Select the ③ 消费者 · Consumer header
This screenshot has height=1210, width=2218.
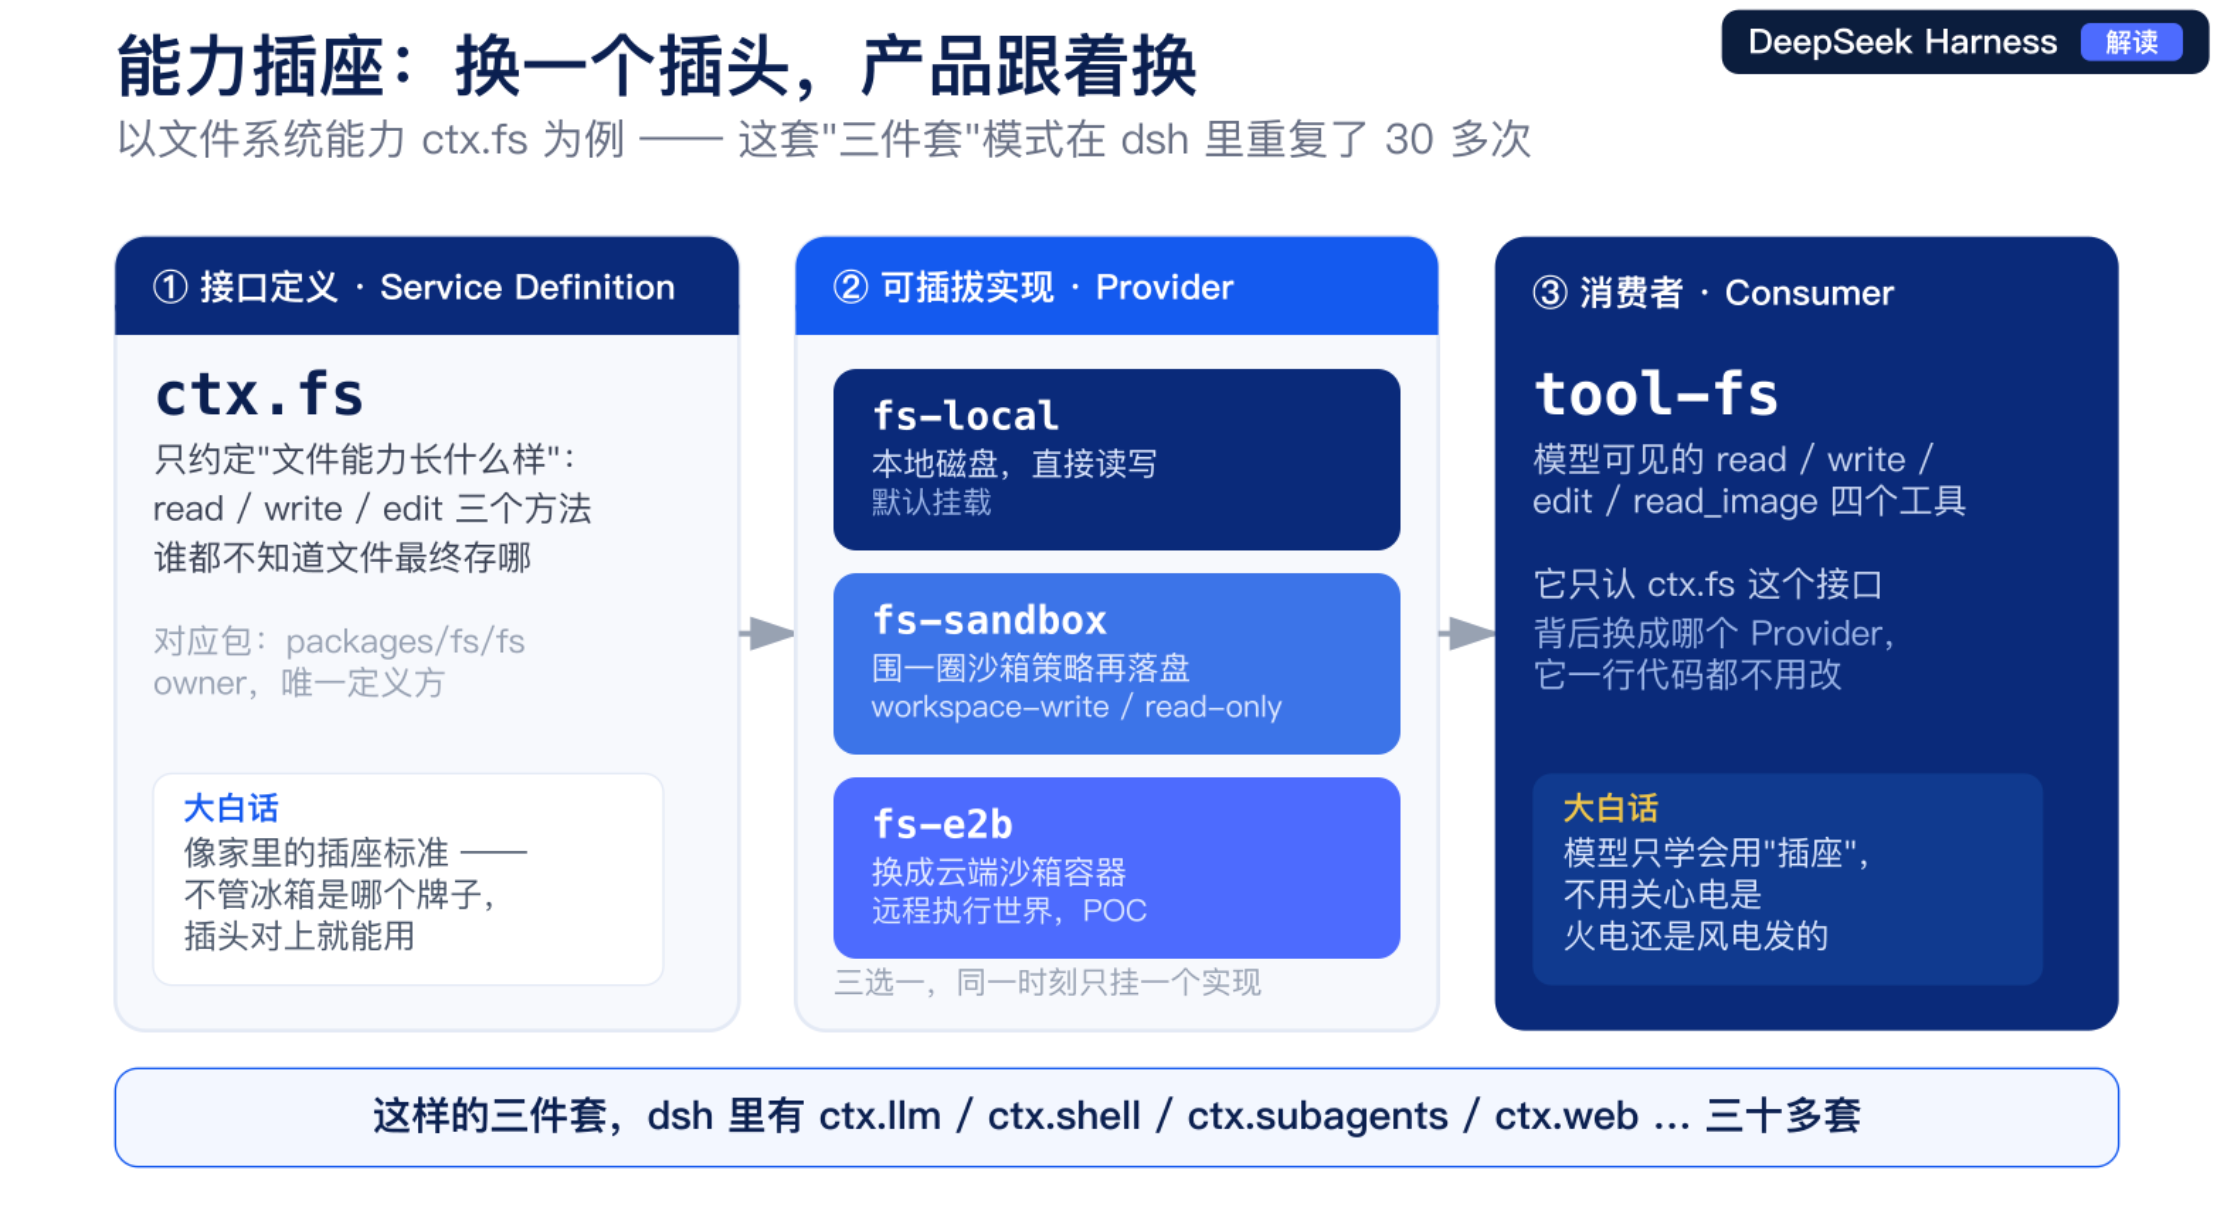(x=1713, y=293)
